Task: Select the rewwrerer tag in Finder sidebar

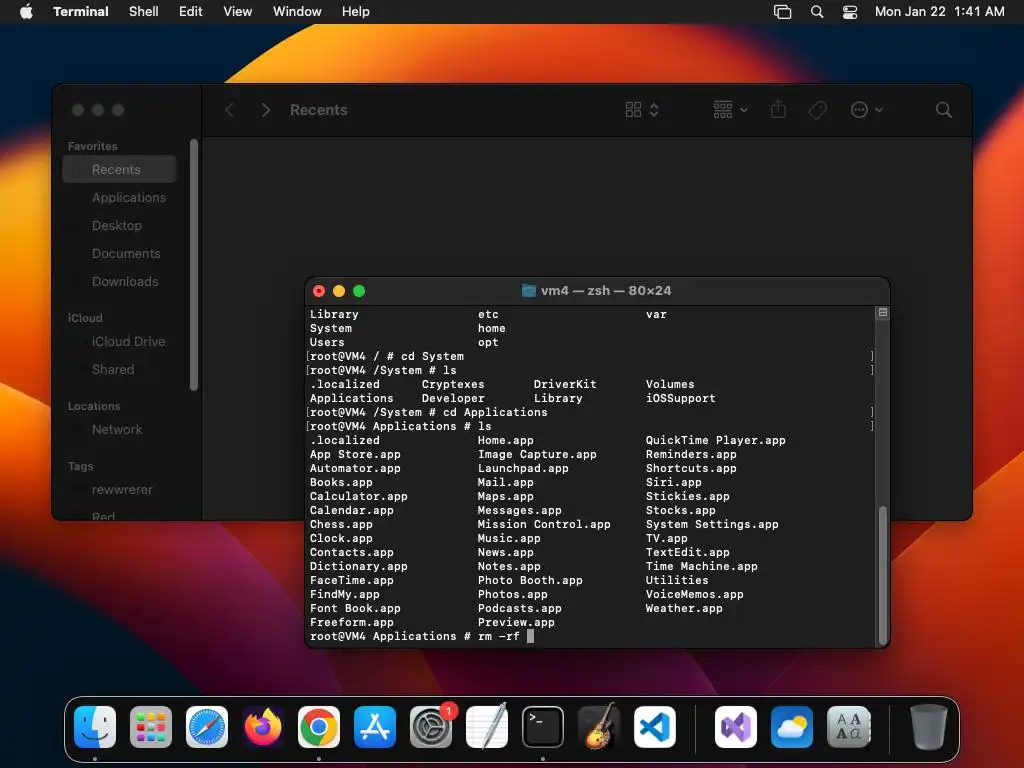Action: pos(120,490)
